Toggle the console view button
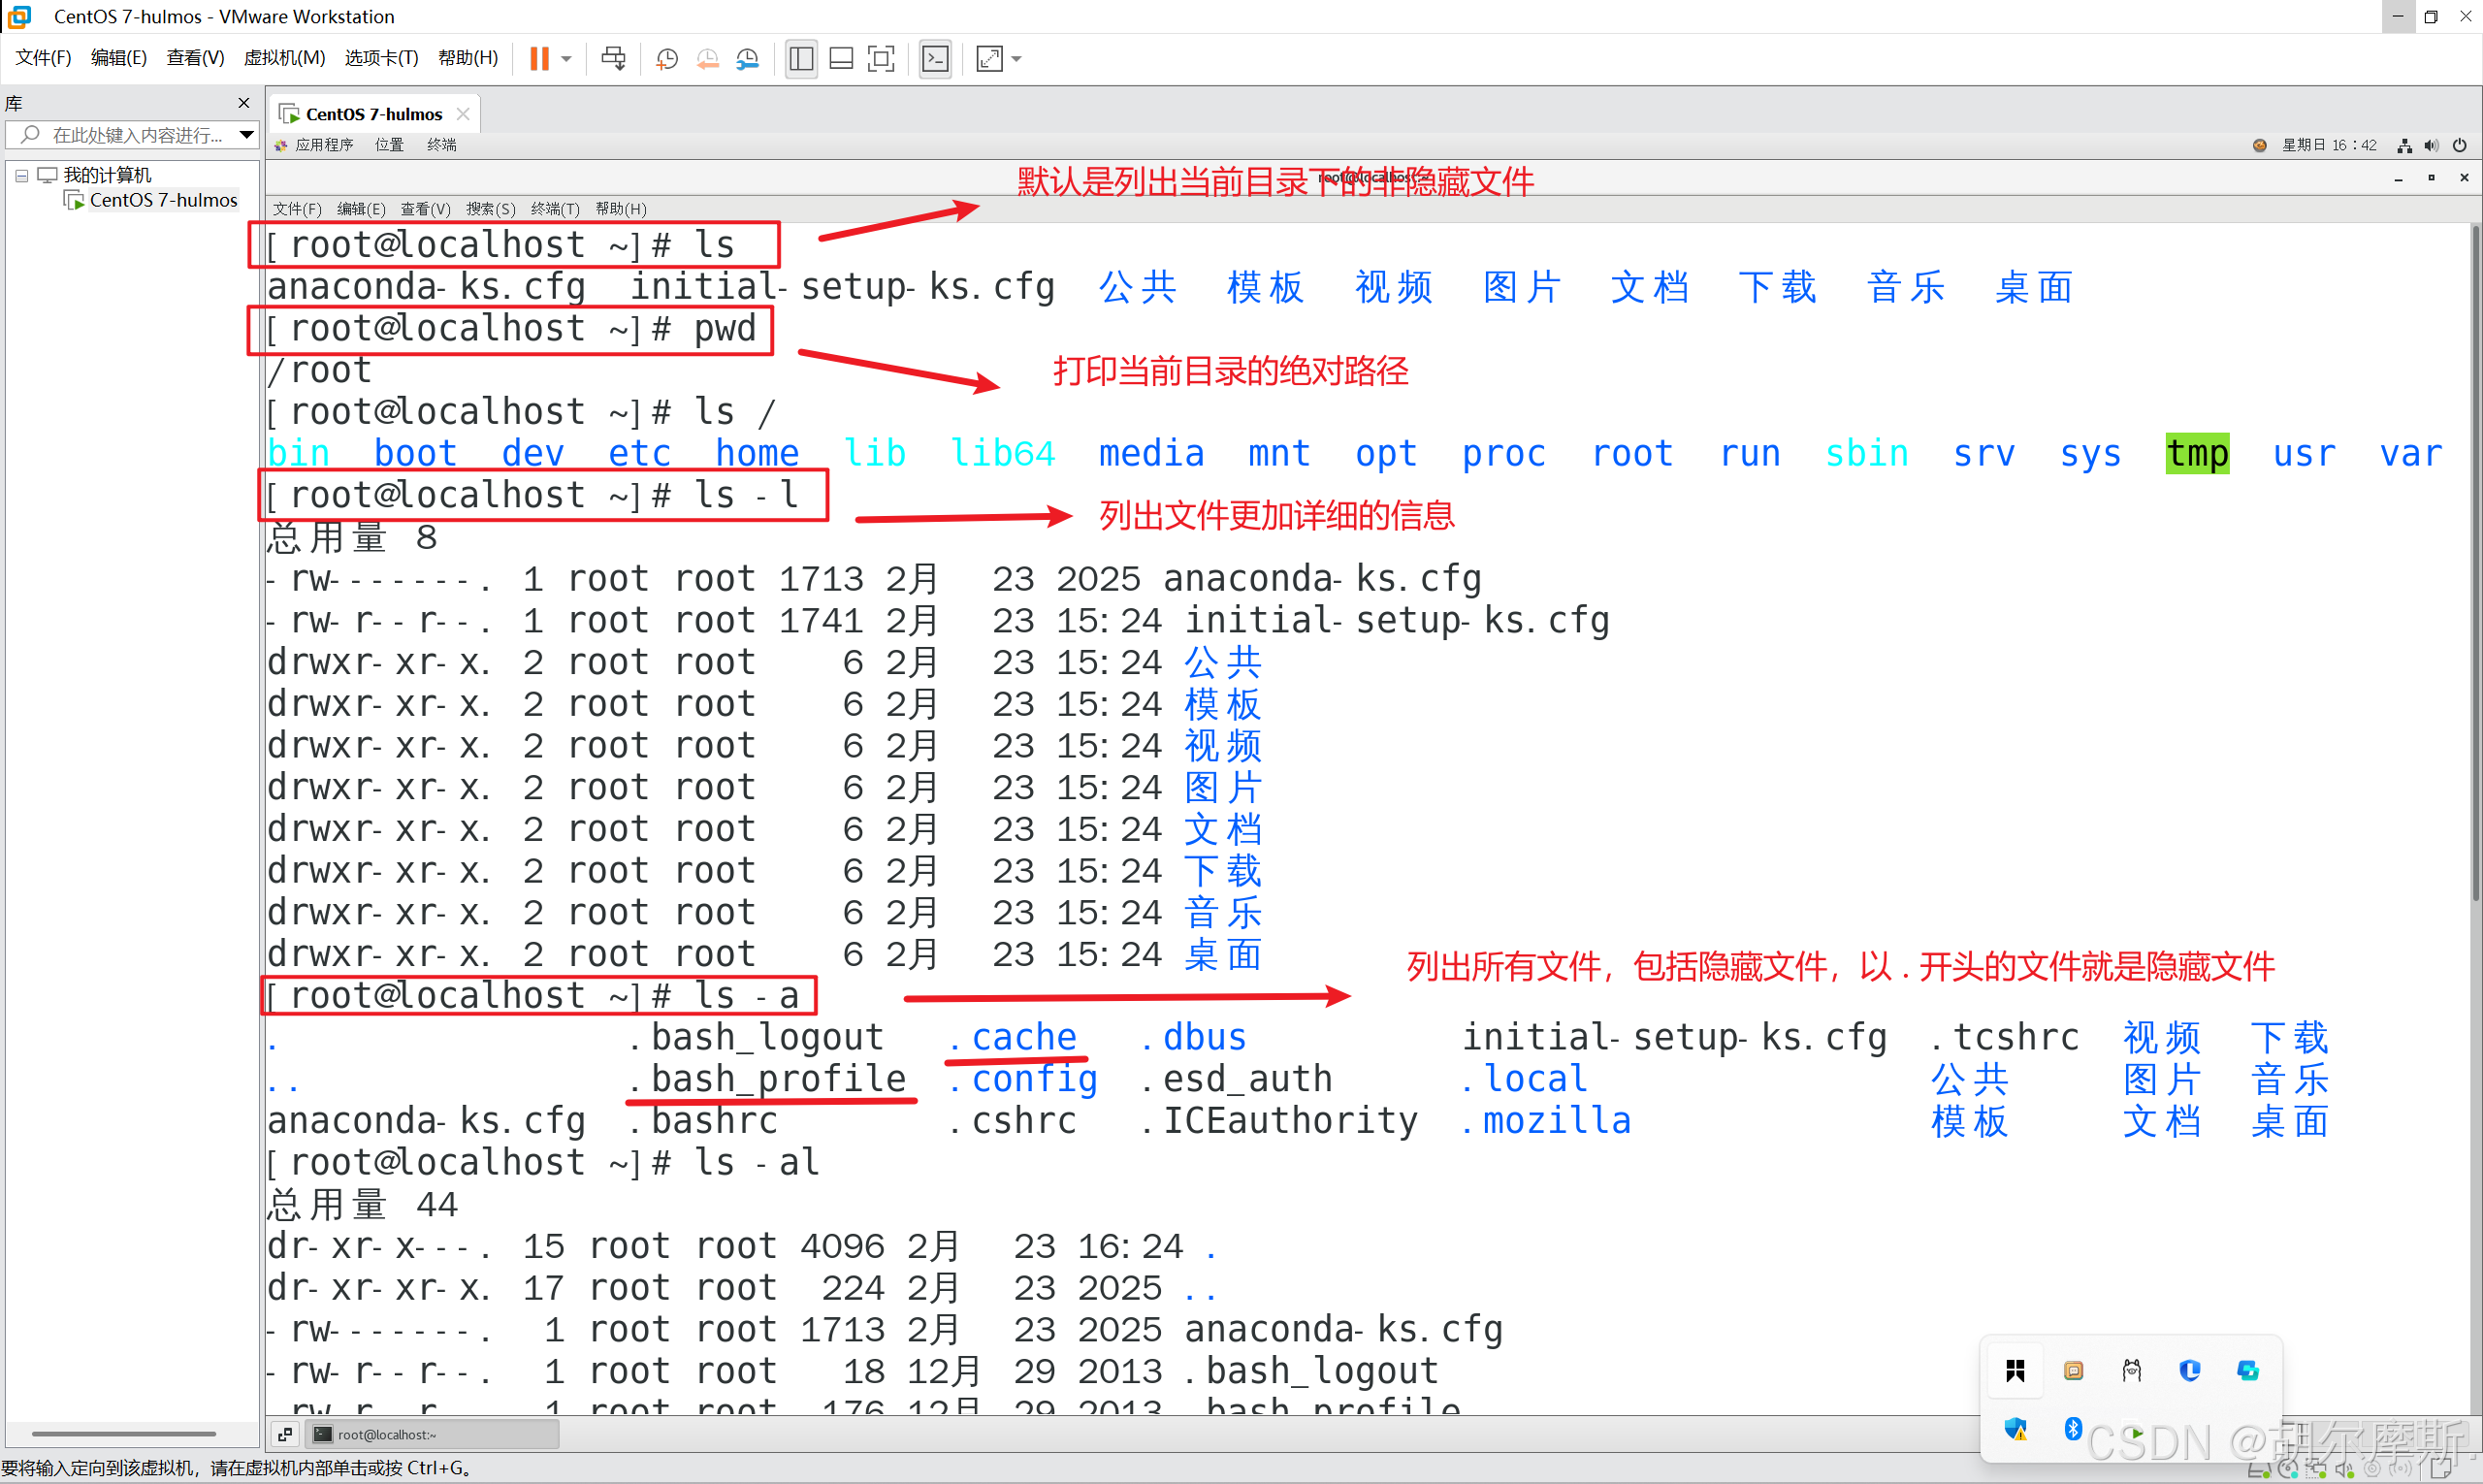 [935, 59]
